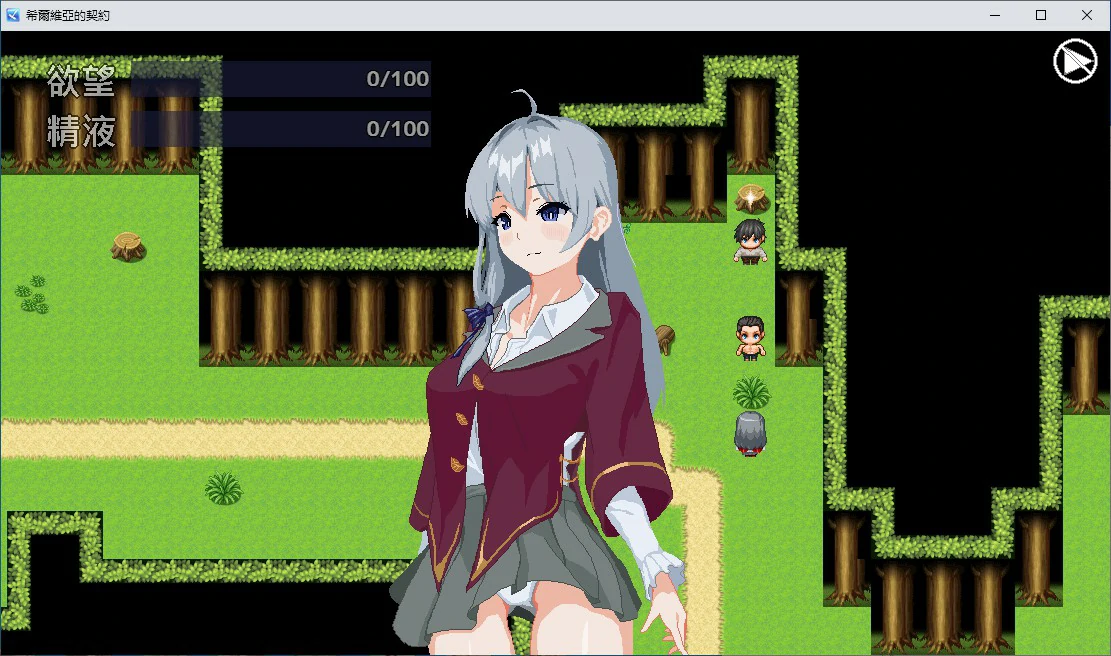This screenshot has width=1111, height=656.
Task: Select the villager in the gray shirt
Action: (749, 240)
